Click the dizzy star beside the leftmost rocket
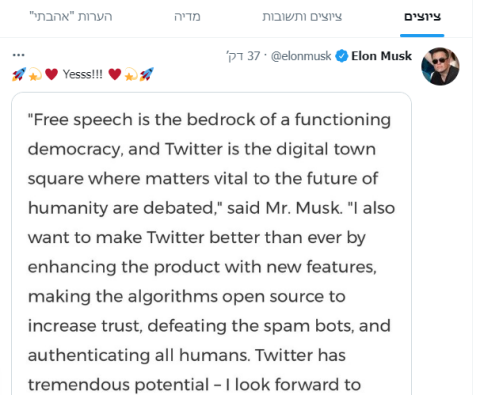 pos(35,74)
